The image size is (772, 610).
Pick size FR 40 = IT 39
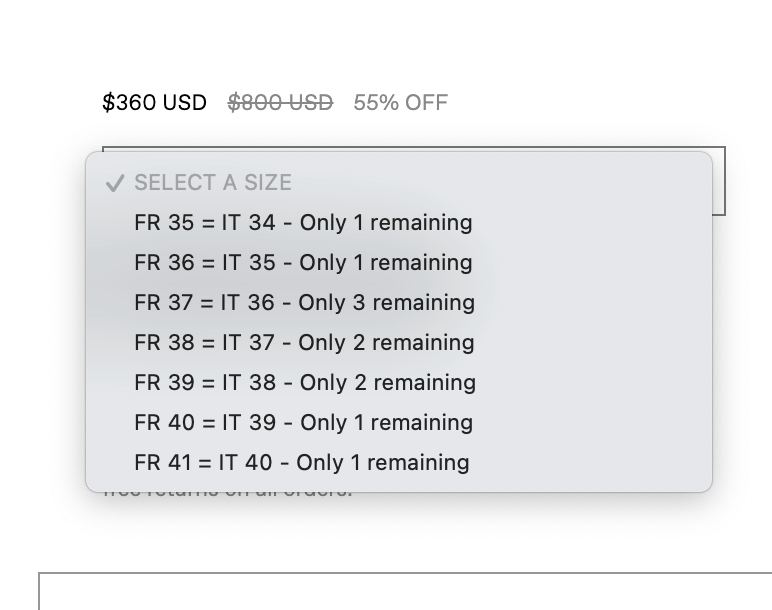coord(303,422)
